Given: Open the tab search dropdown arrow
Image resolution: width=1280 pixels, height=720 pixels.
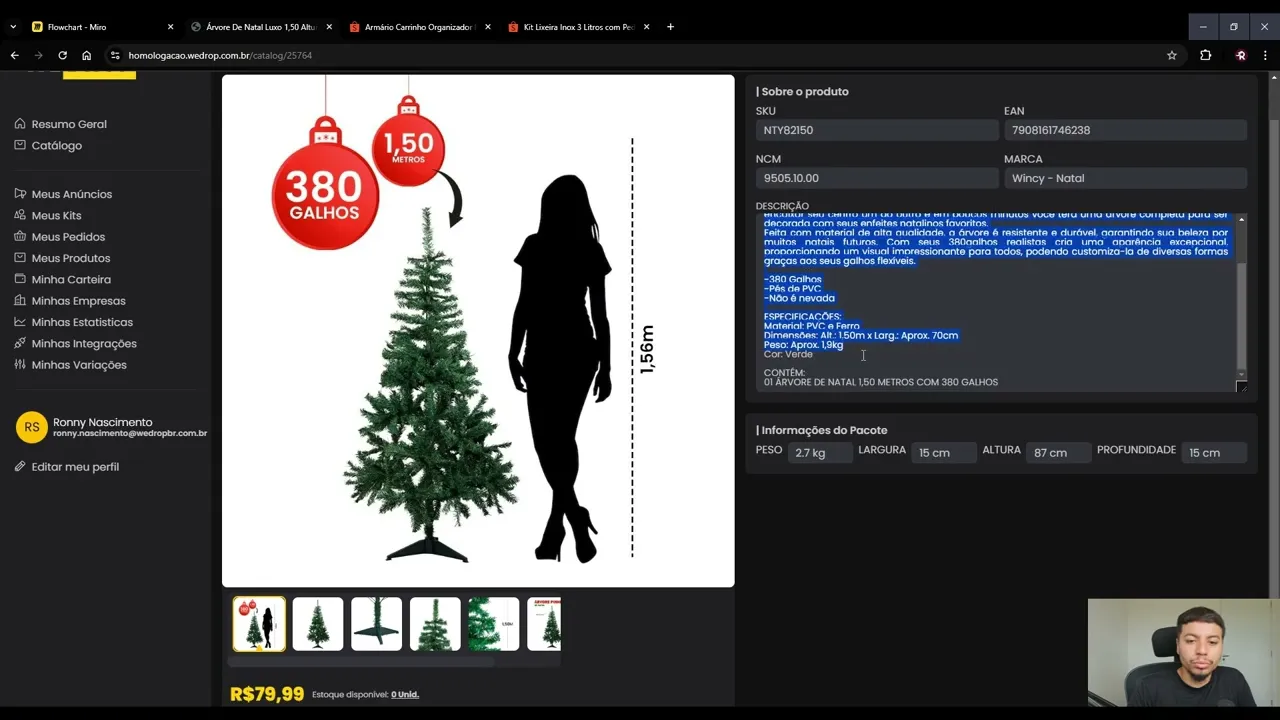Looking at the screenshot, I should coord(13,27).
